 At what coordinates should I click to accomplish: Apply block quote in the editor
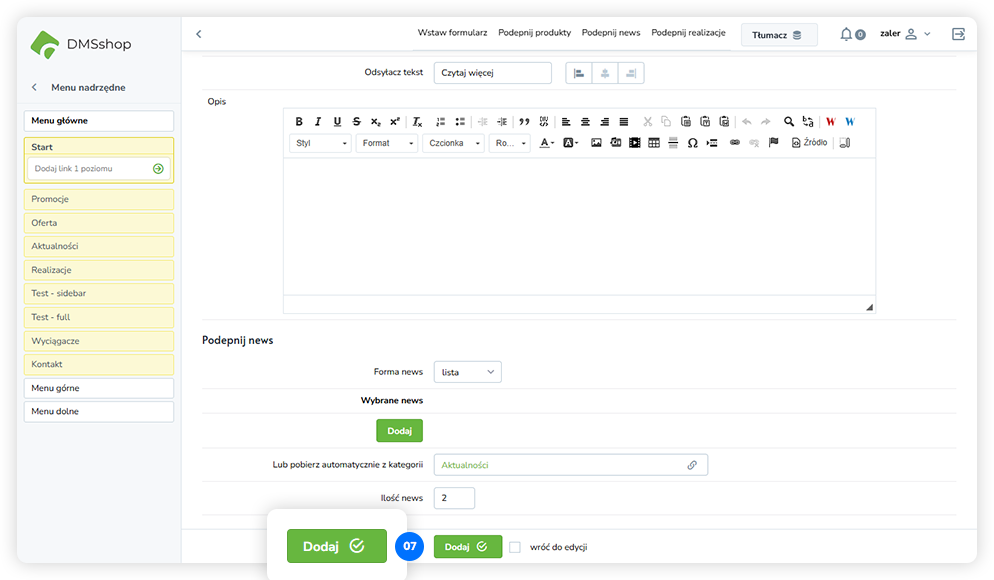pyautogui.click(x=524, y=122)
